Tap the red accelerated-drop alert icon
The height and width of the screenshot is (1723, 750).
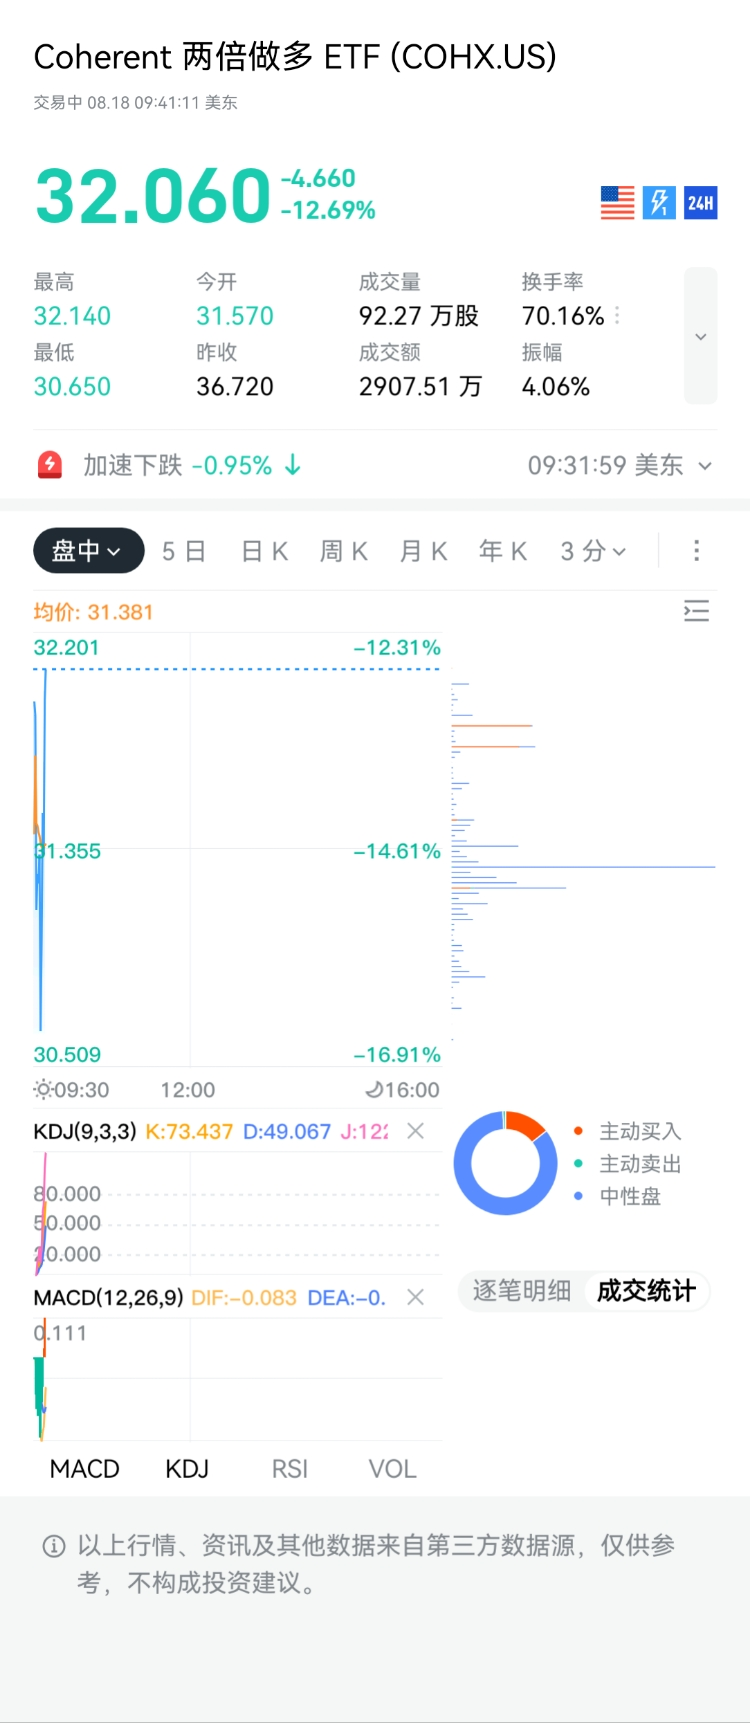[50, 465]
